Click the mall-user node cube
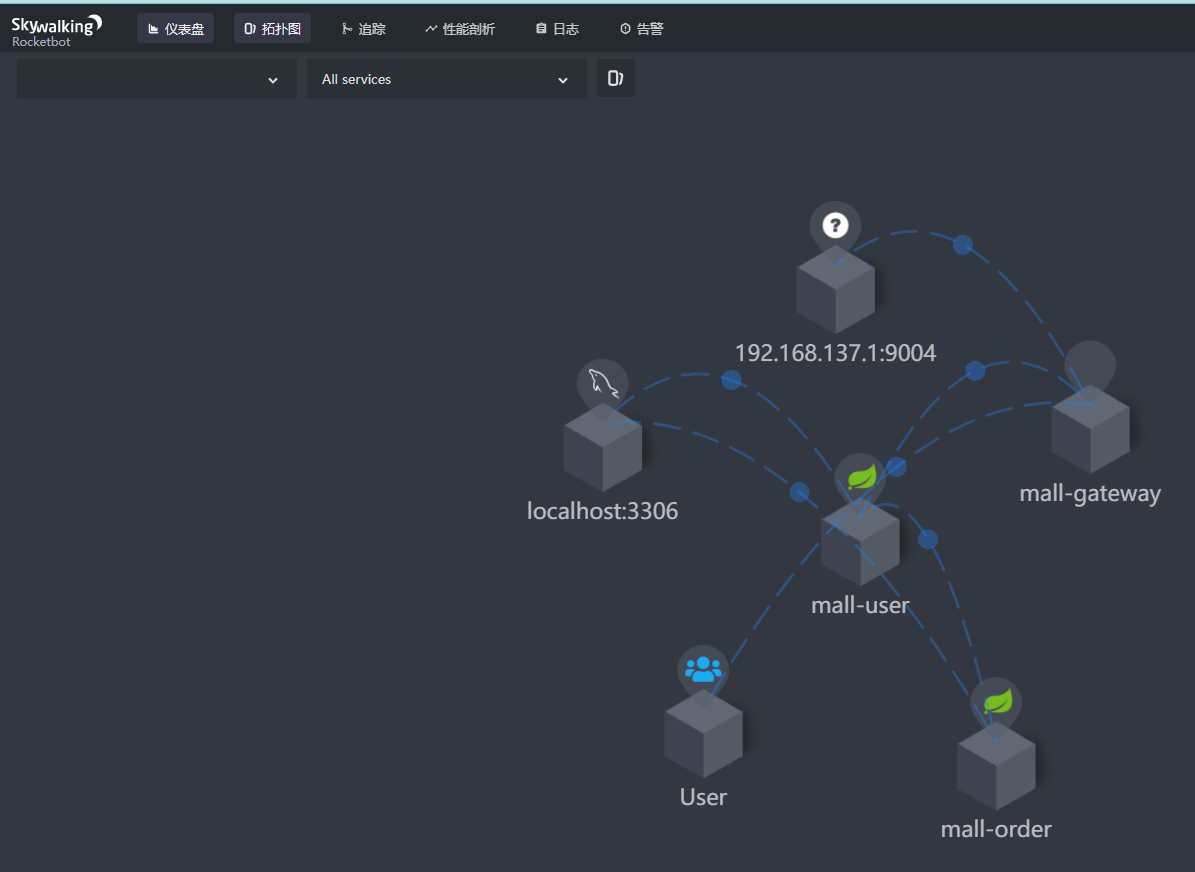 point(860,542)
